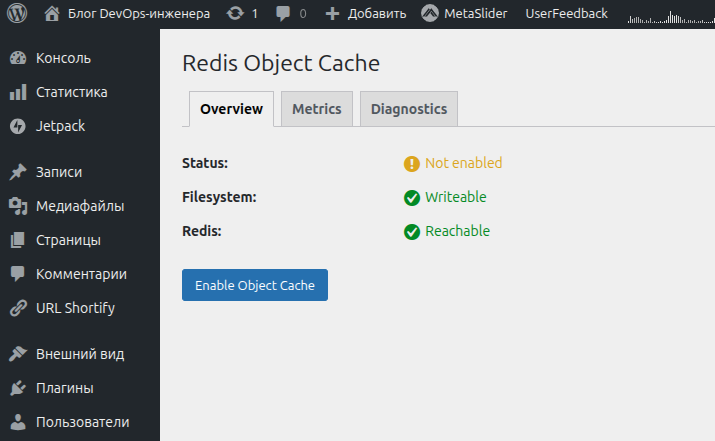Click the Страницы pages icon

18,240
